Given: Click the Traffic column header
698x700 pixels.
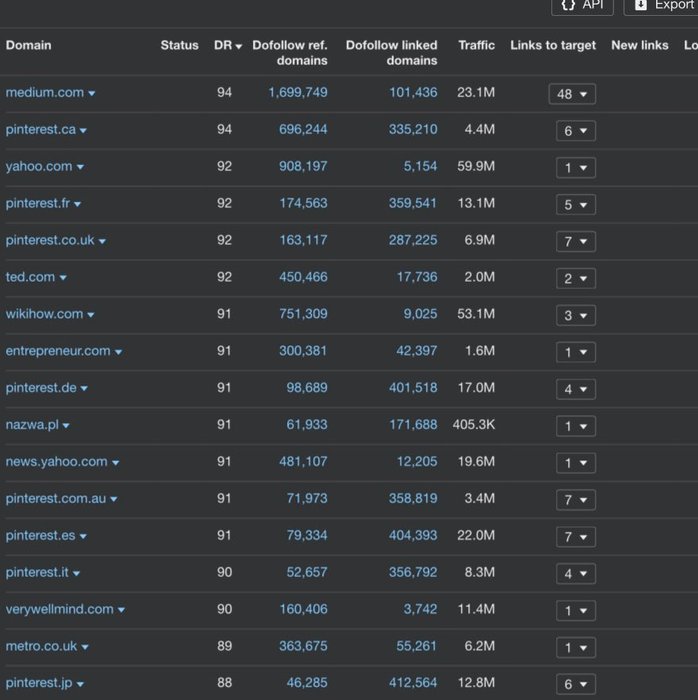Looking at the screenshot, I should point(476,46).
